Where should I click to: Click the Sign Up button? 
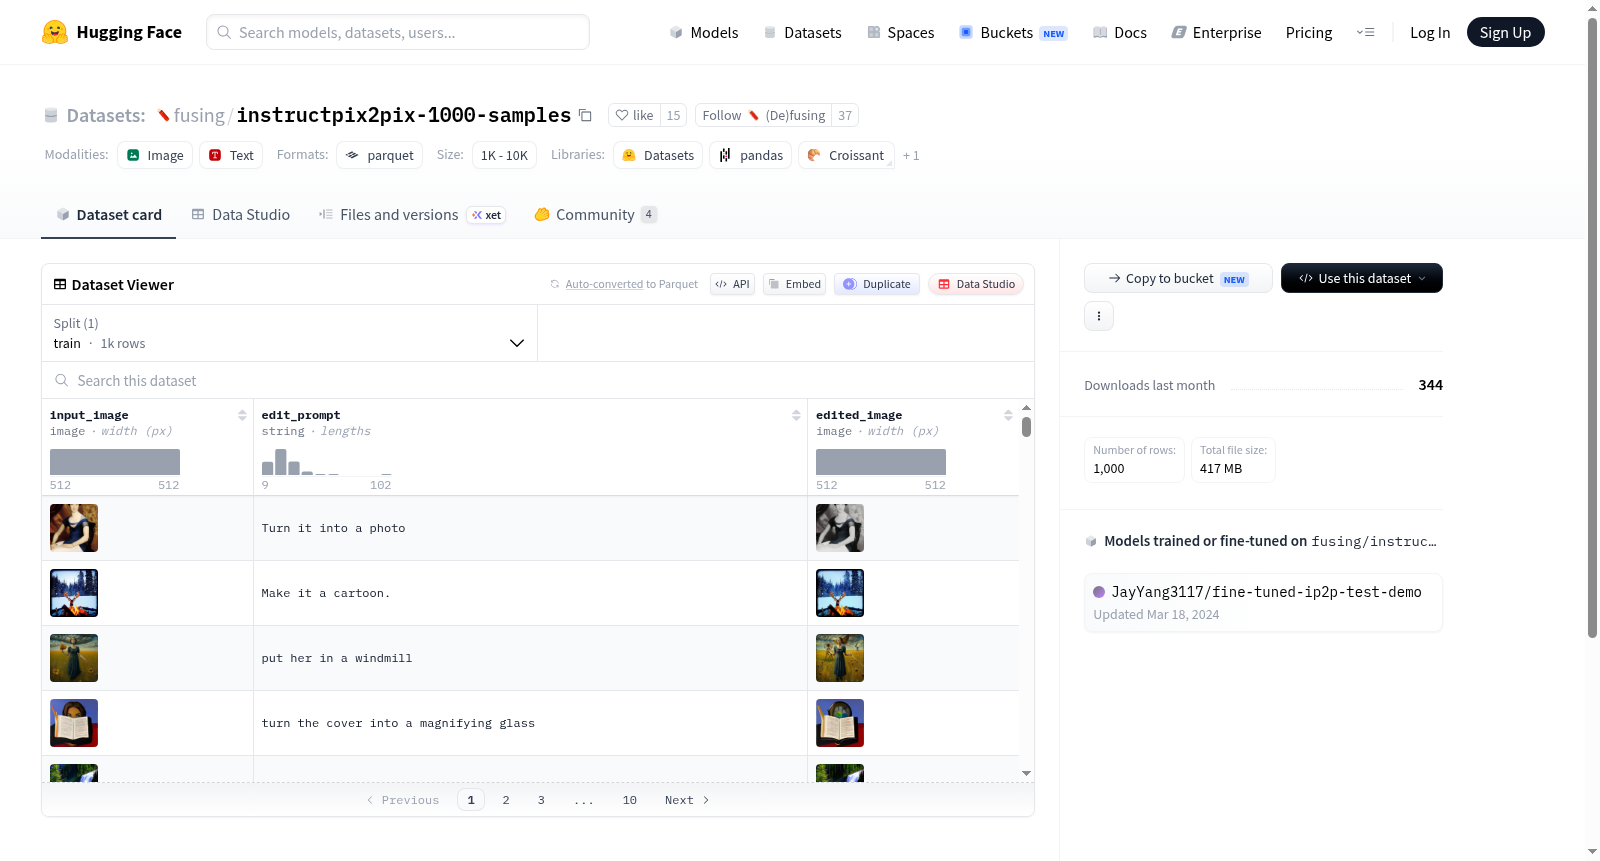pyautogui.click(x=1505, y=32)
